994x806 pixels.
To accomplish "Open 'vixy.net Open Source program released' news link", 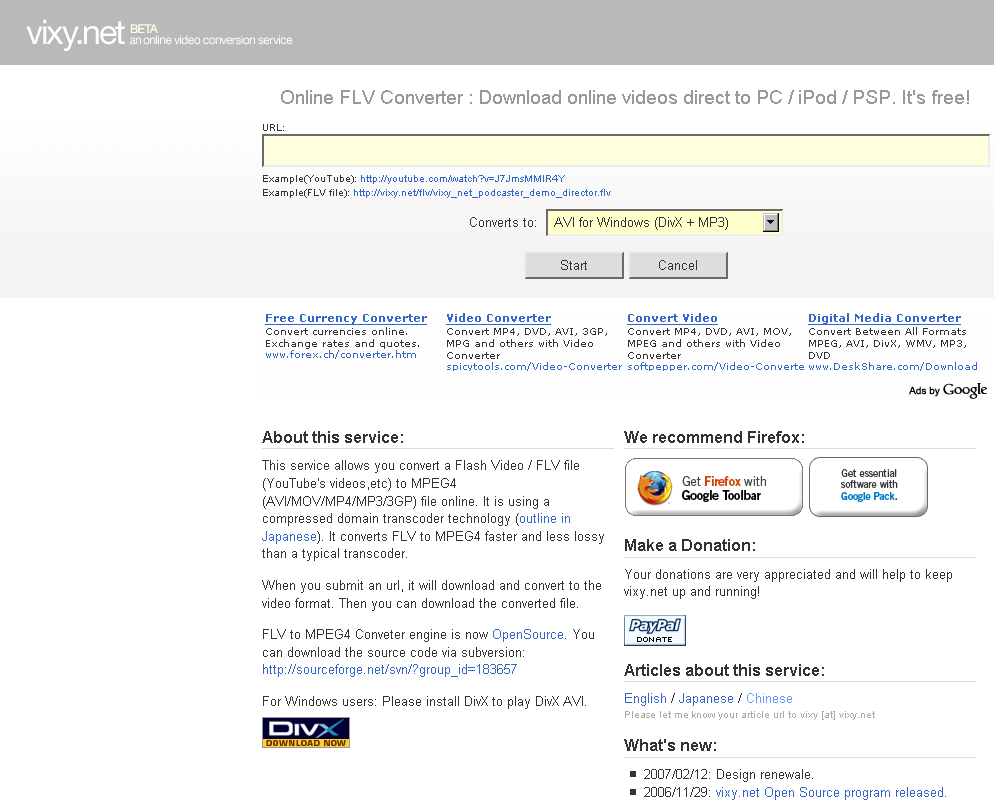I will [x=831, y=793].
